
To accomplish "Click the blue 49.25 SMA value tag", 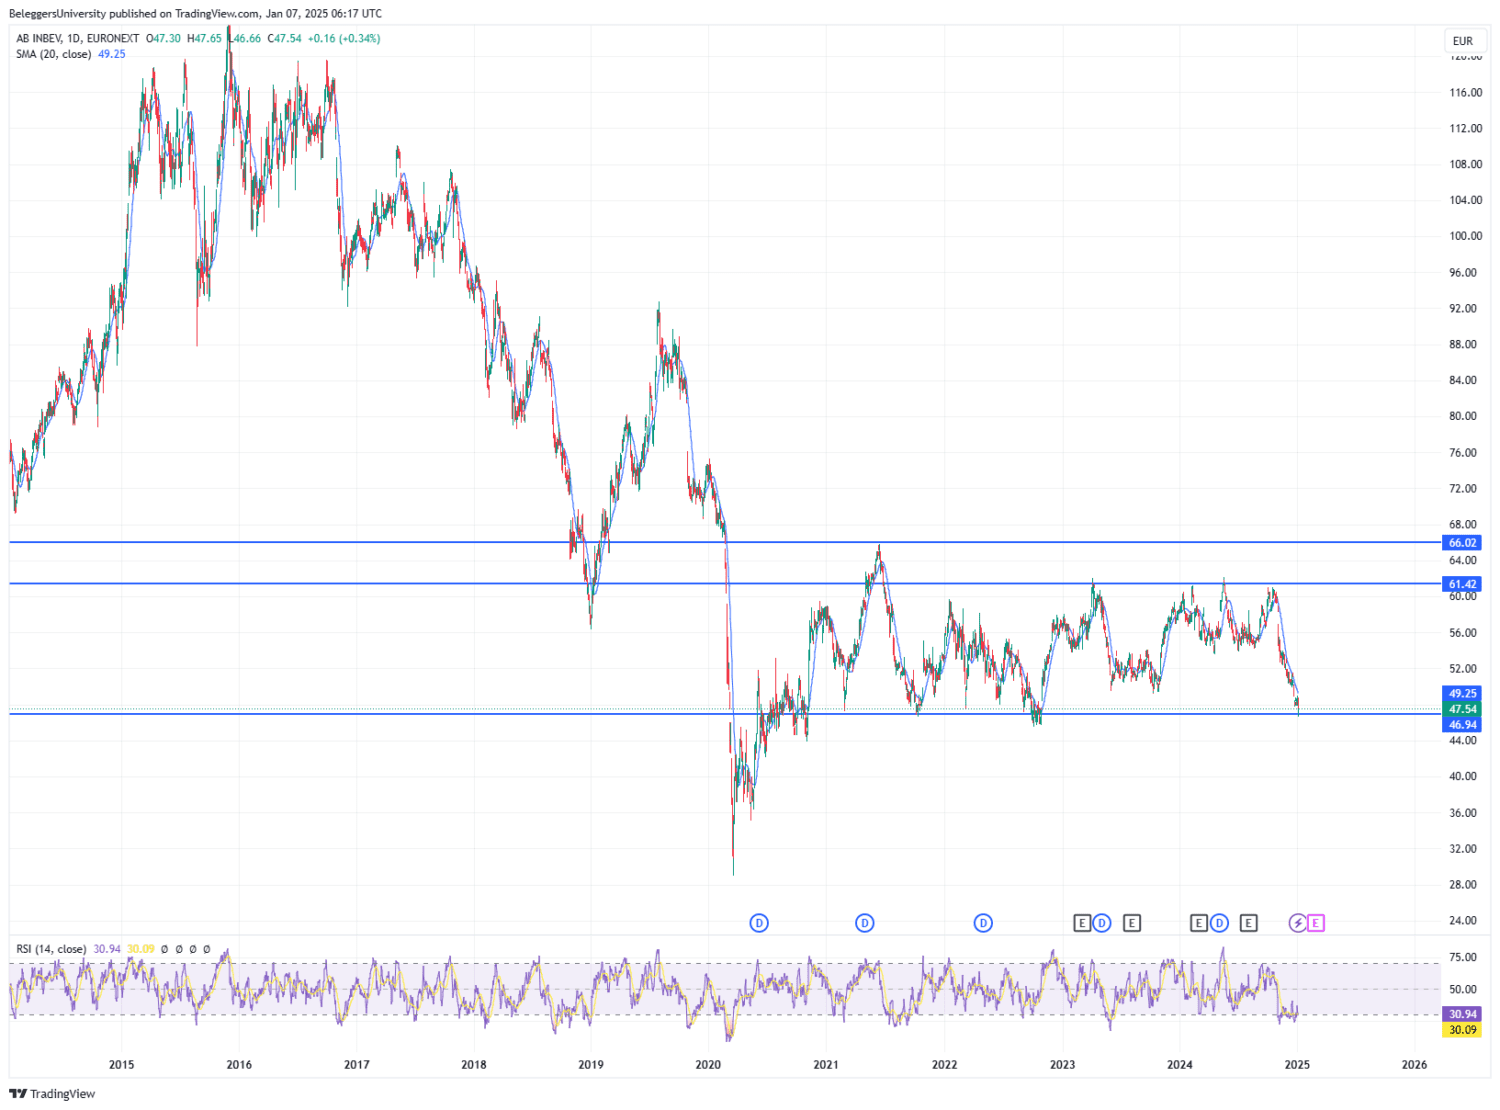I will pos(1462,693).
